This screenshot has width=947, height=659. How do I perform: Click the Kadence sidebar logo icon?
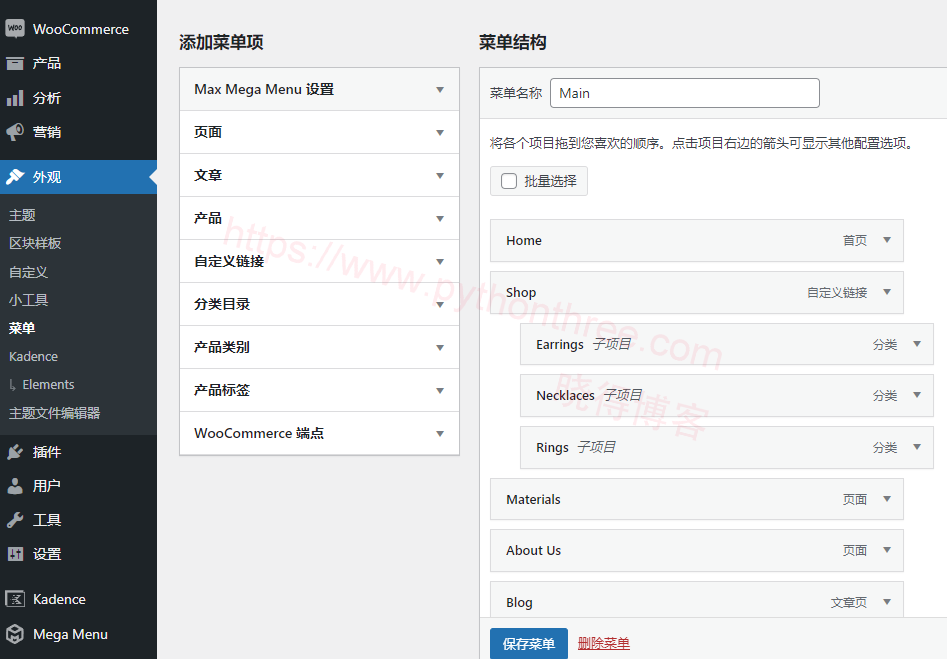pos(15,599)
